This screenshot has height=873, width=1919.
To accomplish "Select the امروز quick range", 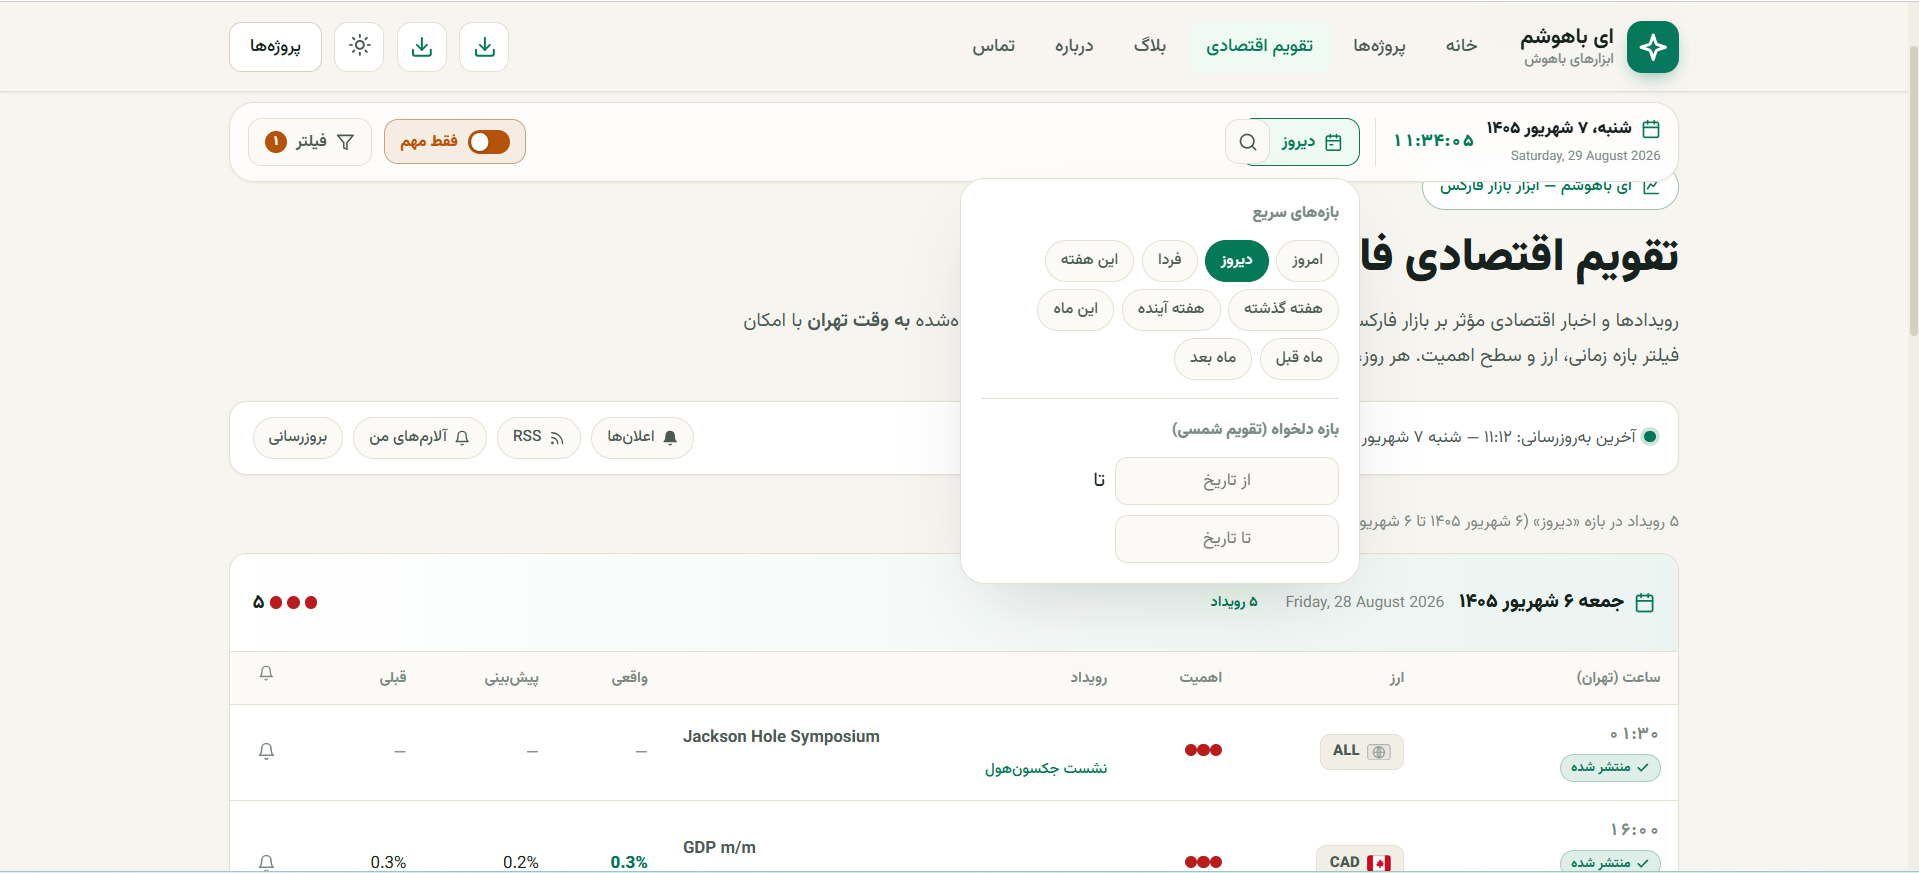I will click(x=1307, y=260).
